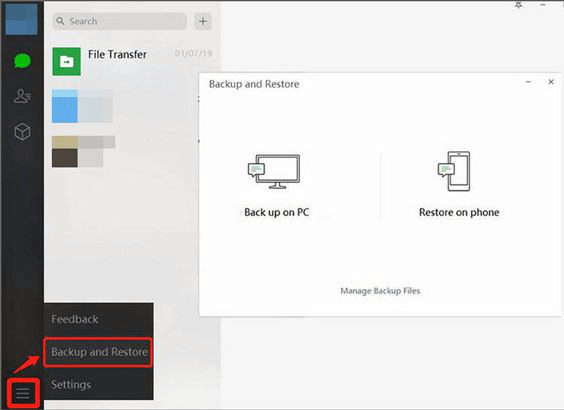Open the chat with blue avatar
The image size is (564, 410).
click(x=132, y=106)
